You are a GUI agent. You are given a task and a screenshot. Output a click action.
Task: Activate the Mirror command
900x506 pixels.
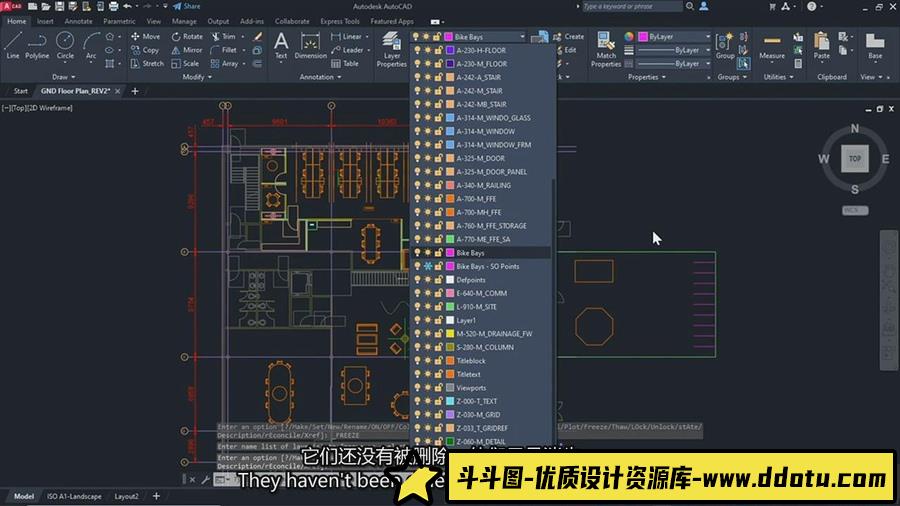click(187, 50)
